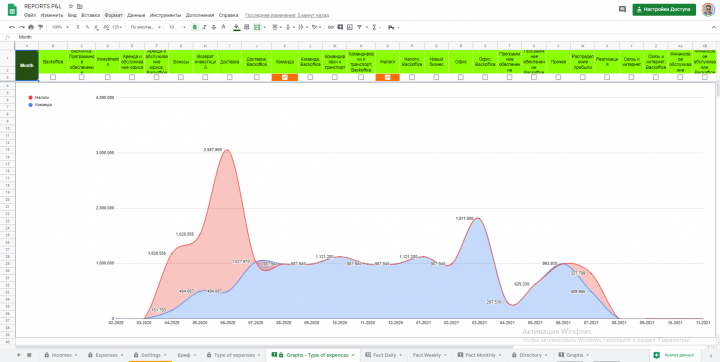Image resolution: width=720 pixels, height=362 pixels.
Task: Open the last edit history link
Action: click(287, 15)
